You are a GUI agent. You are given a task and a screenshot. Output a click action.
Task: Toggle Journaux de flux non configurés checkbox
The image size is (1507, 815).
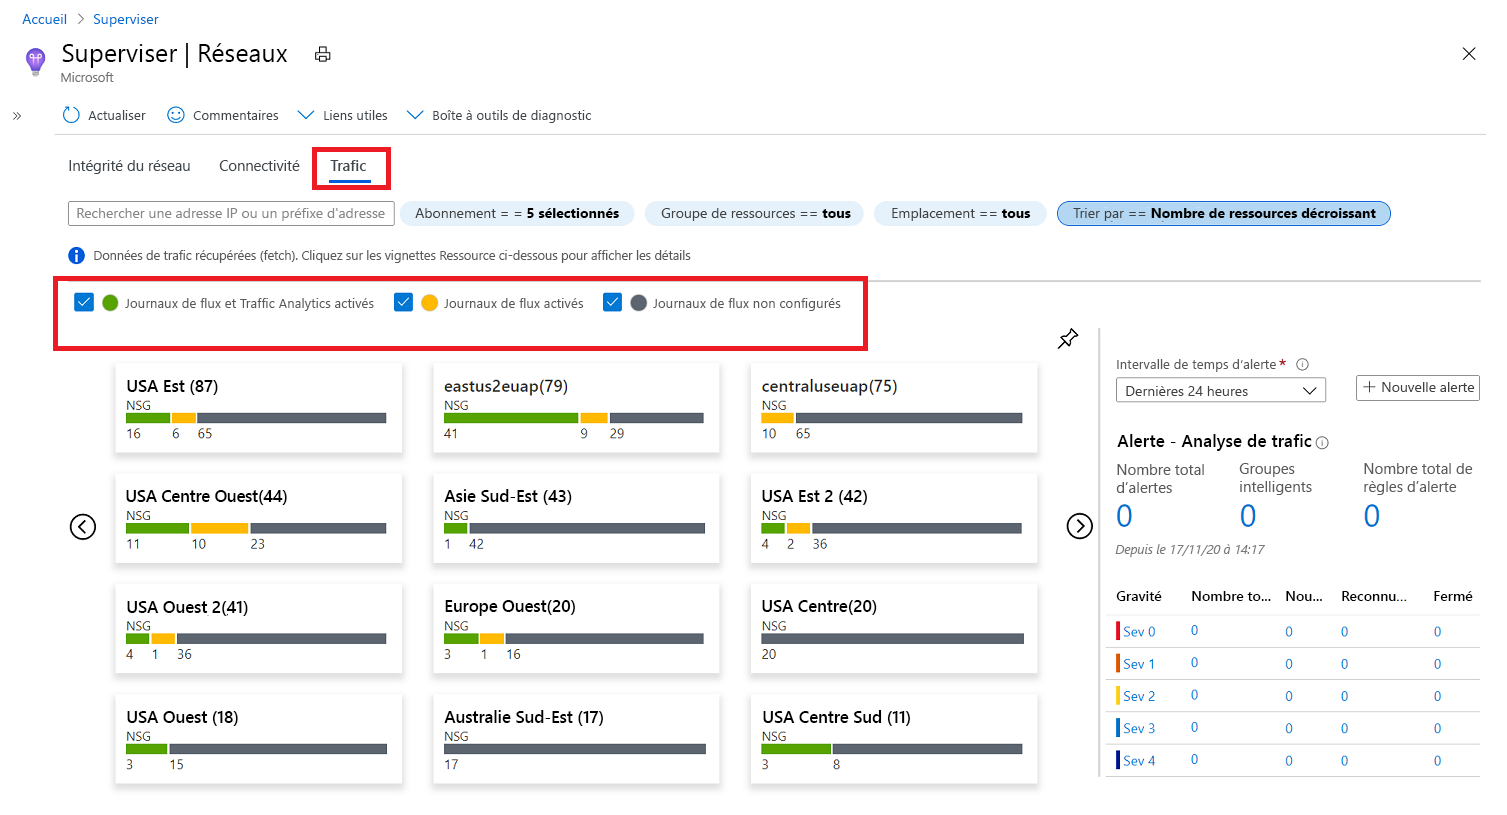coord(612,302)
